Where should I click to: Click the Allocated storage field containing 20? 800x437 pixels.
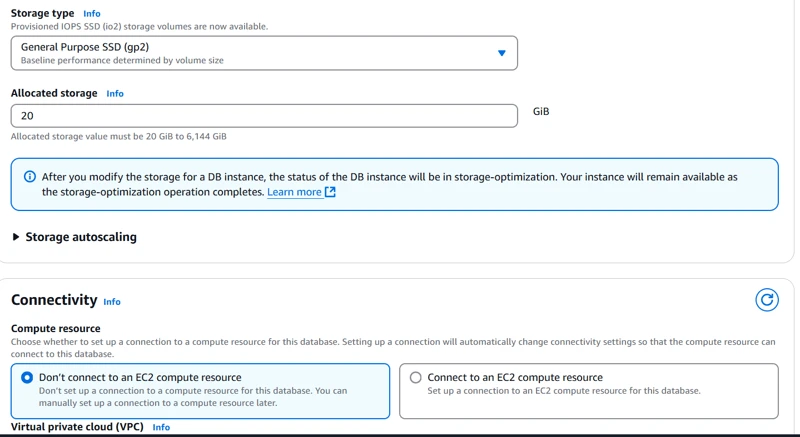[264, 116]
